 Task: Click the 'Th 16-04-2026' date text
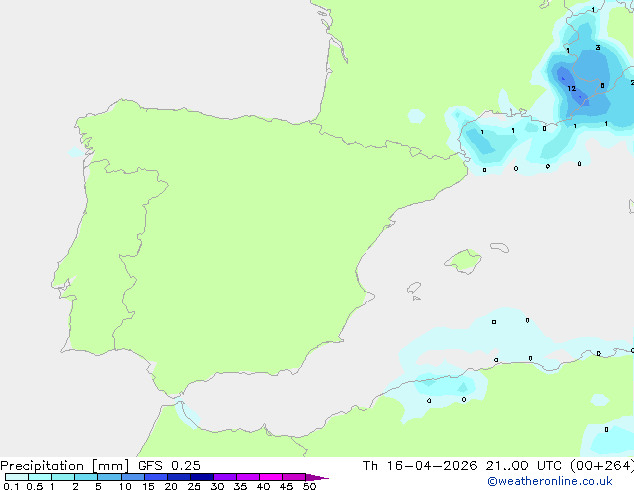coord(420,466)
